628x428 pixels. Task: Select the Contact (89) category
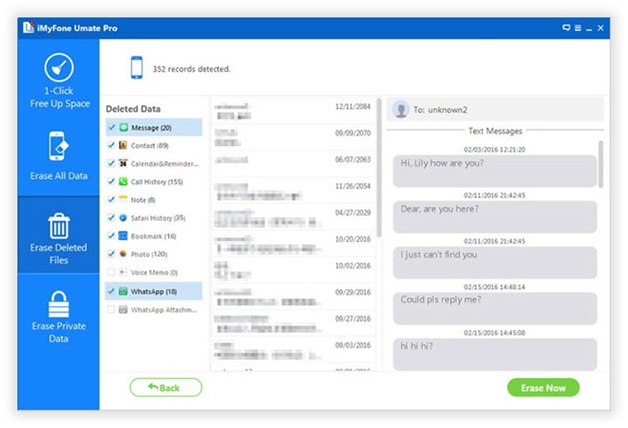150,146
